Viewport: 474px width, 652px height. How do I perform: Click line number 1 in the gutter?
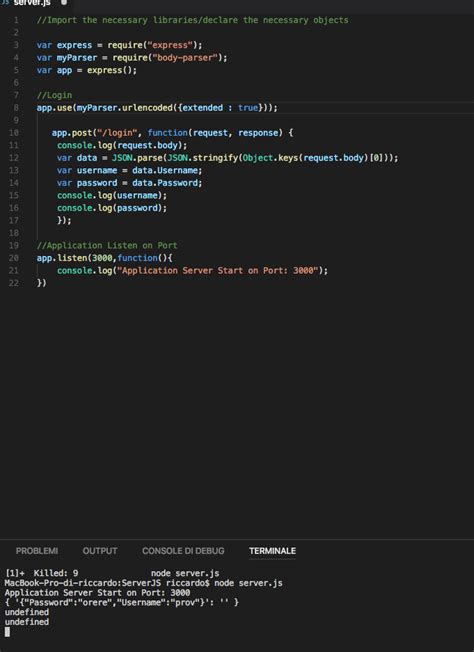16,20
